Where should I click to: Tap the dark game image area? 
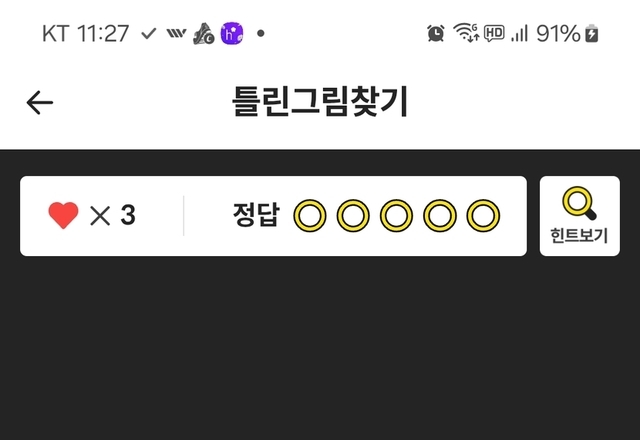[x=320, y=349]
